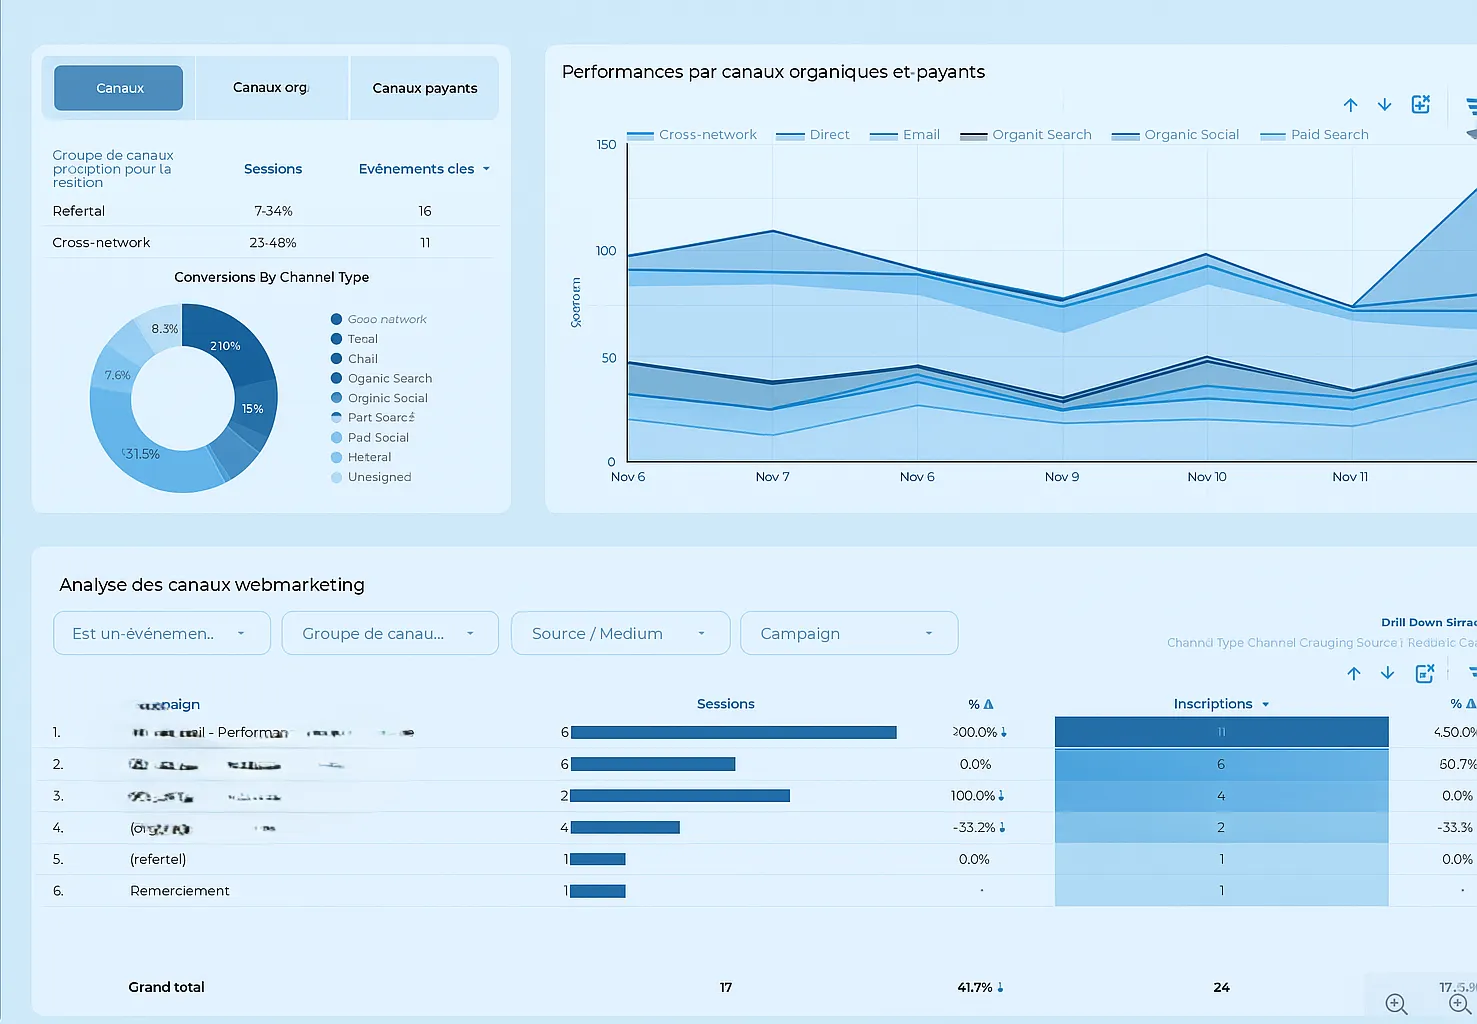The height and width of the screenshot is (1024, 1477).
Task: Click the drill-down arrow on the performance chart
Action: pos(1385,104)
